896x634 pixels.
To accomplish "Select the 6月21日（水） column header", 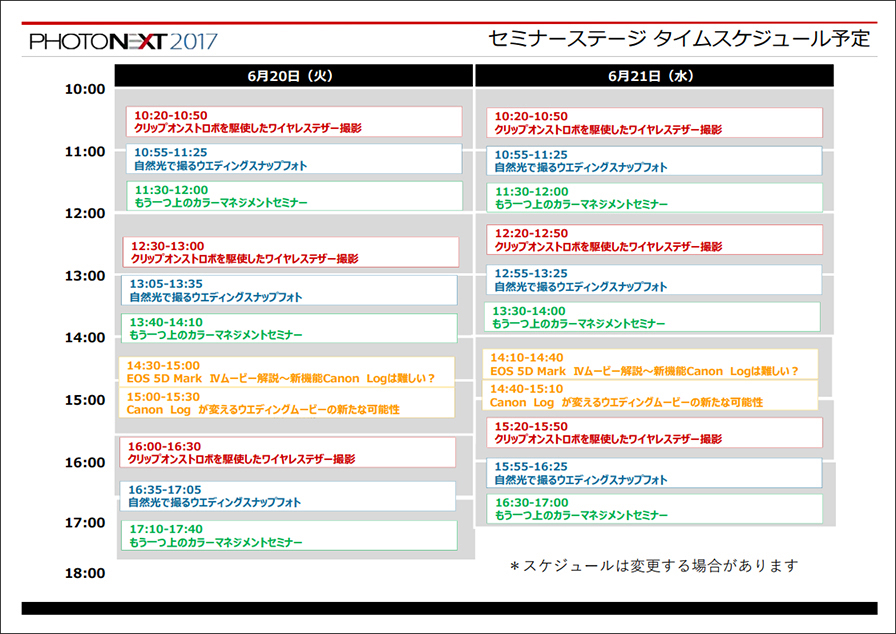I will [x=653, y=76].
